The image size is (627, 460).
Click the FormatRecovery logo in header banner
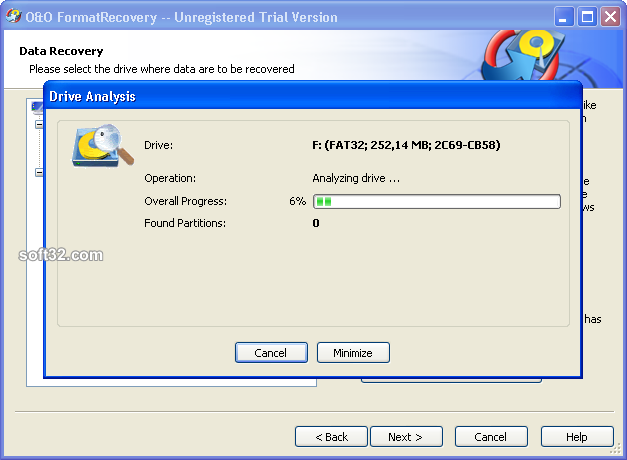[522, 54]
